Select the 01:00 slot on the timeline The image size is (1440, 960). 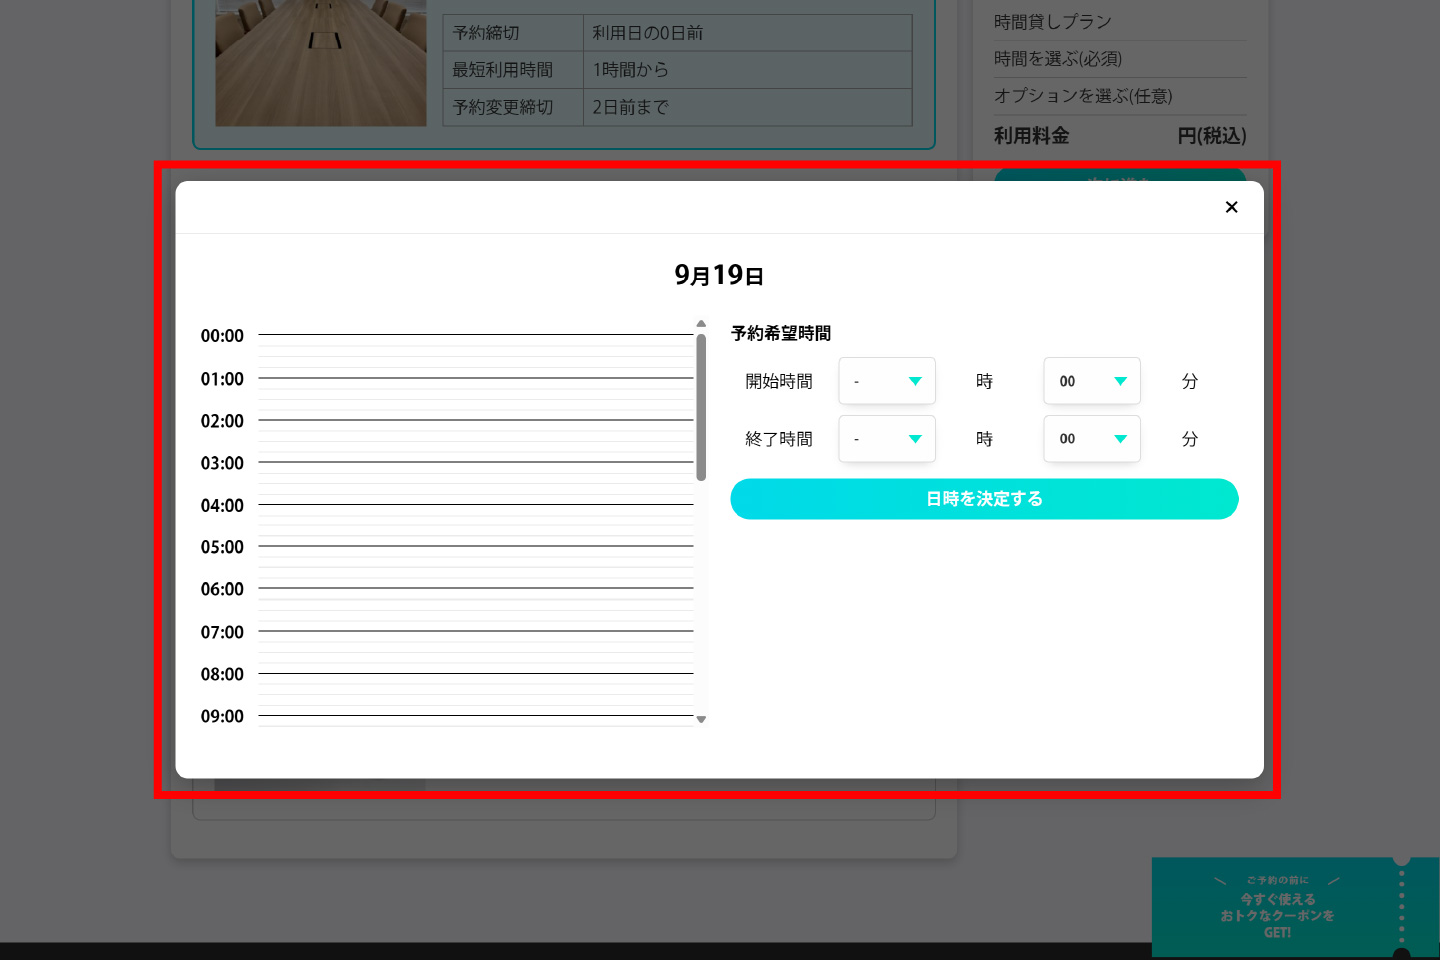pyautogui.click(x=475, y=384)
